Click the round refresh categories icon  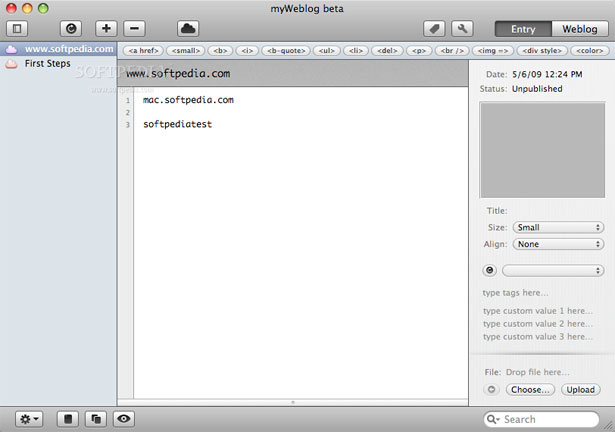pyautogui.click(x=489, y=270)
